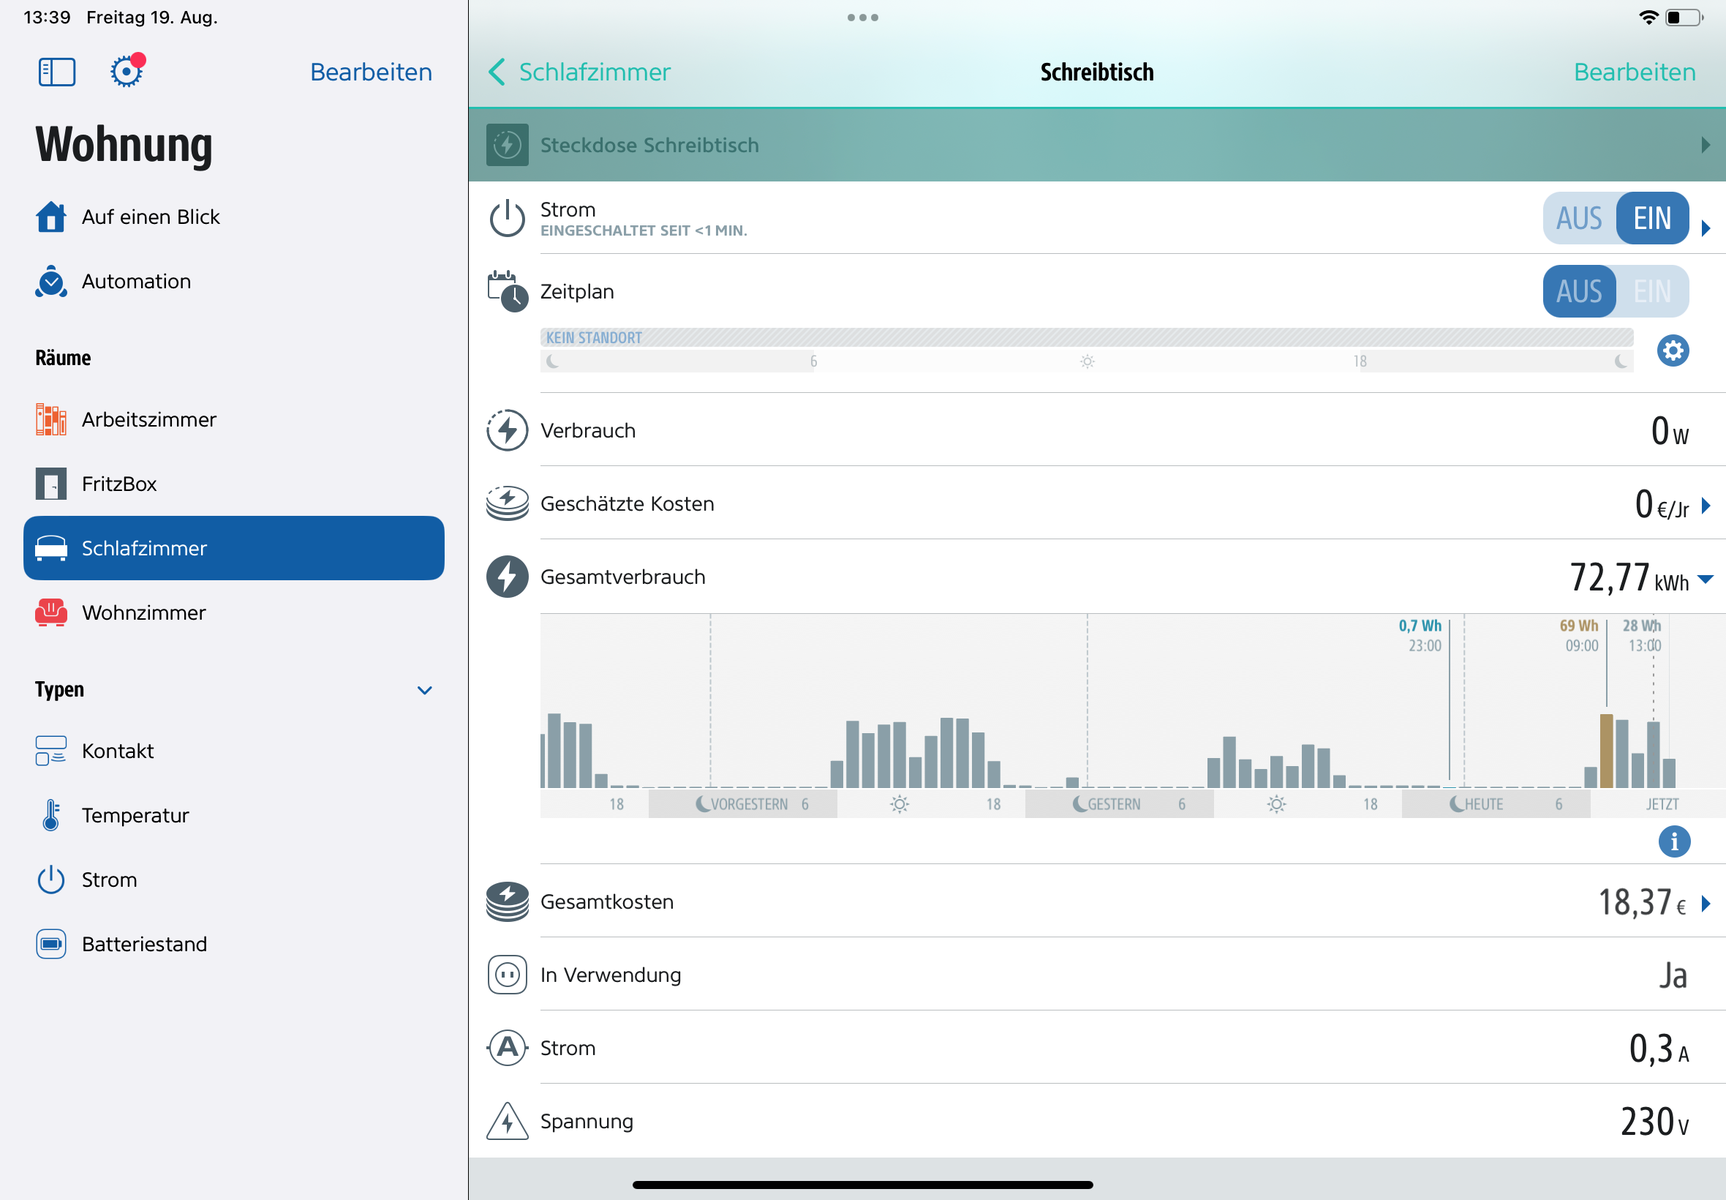Tap the Zeitplan timeline bar
1726x1200 pixels.
point(1086,351)
